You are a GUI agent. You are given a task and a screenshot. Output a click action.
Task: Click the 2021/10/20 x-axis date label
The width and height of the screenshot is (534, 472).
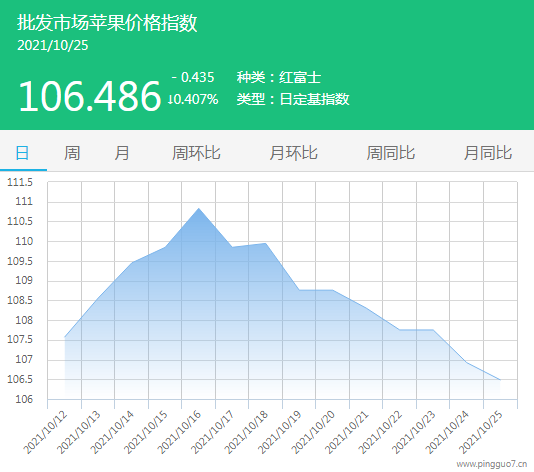click(x=313, y=432)
